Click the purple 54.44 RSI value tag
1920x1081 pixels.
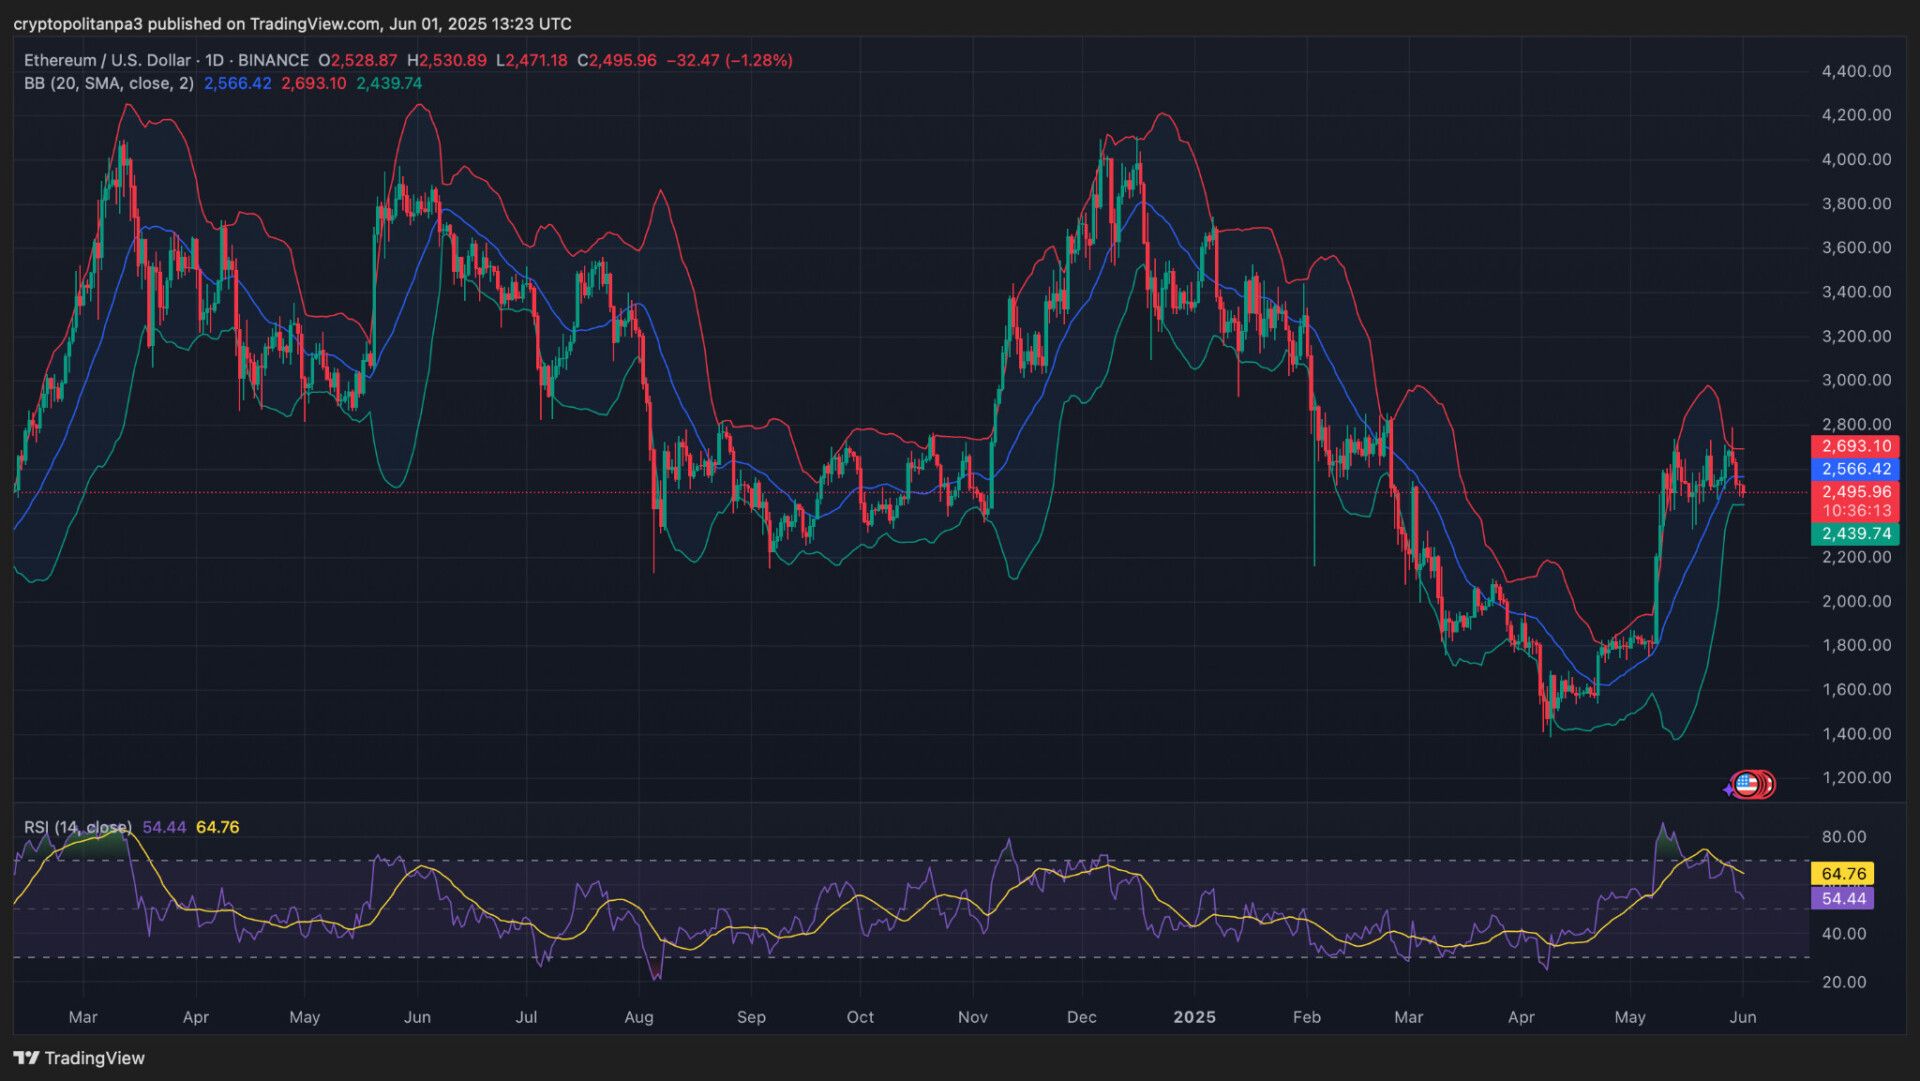point(1842,899)
